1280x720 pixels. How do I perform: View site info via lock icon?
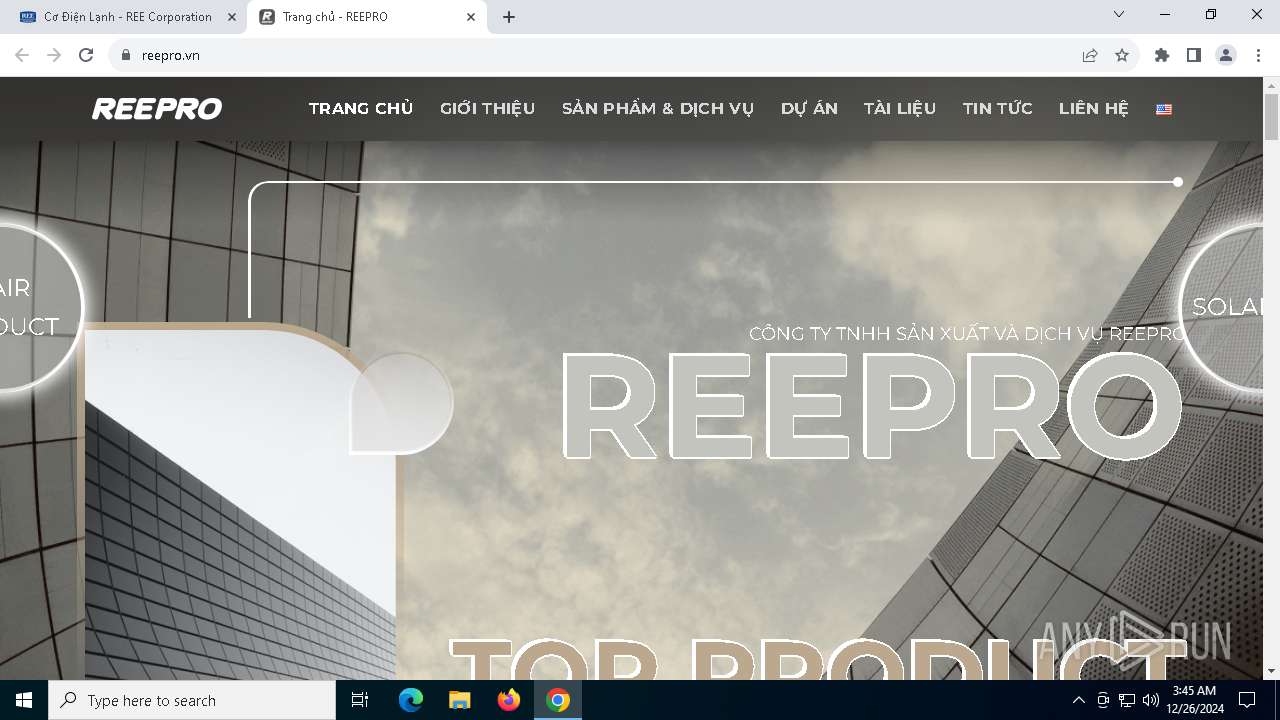[x=126, y=55]
